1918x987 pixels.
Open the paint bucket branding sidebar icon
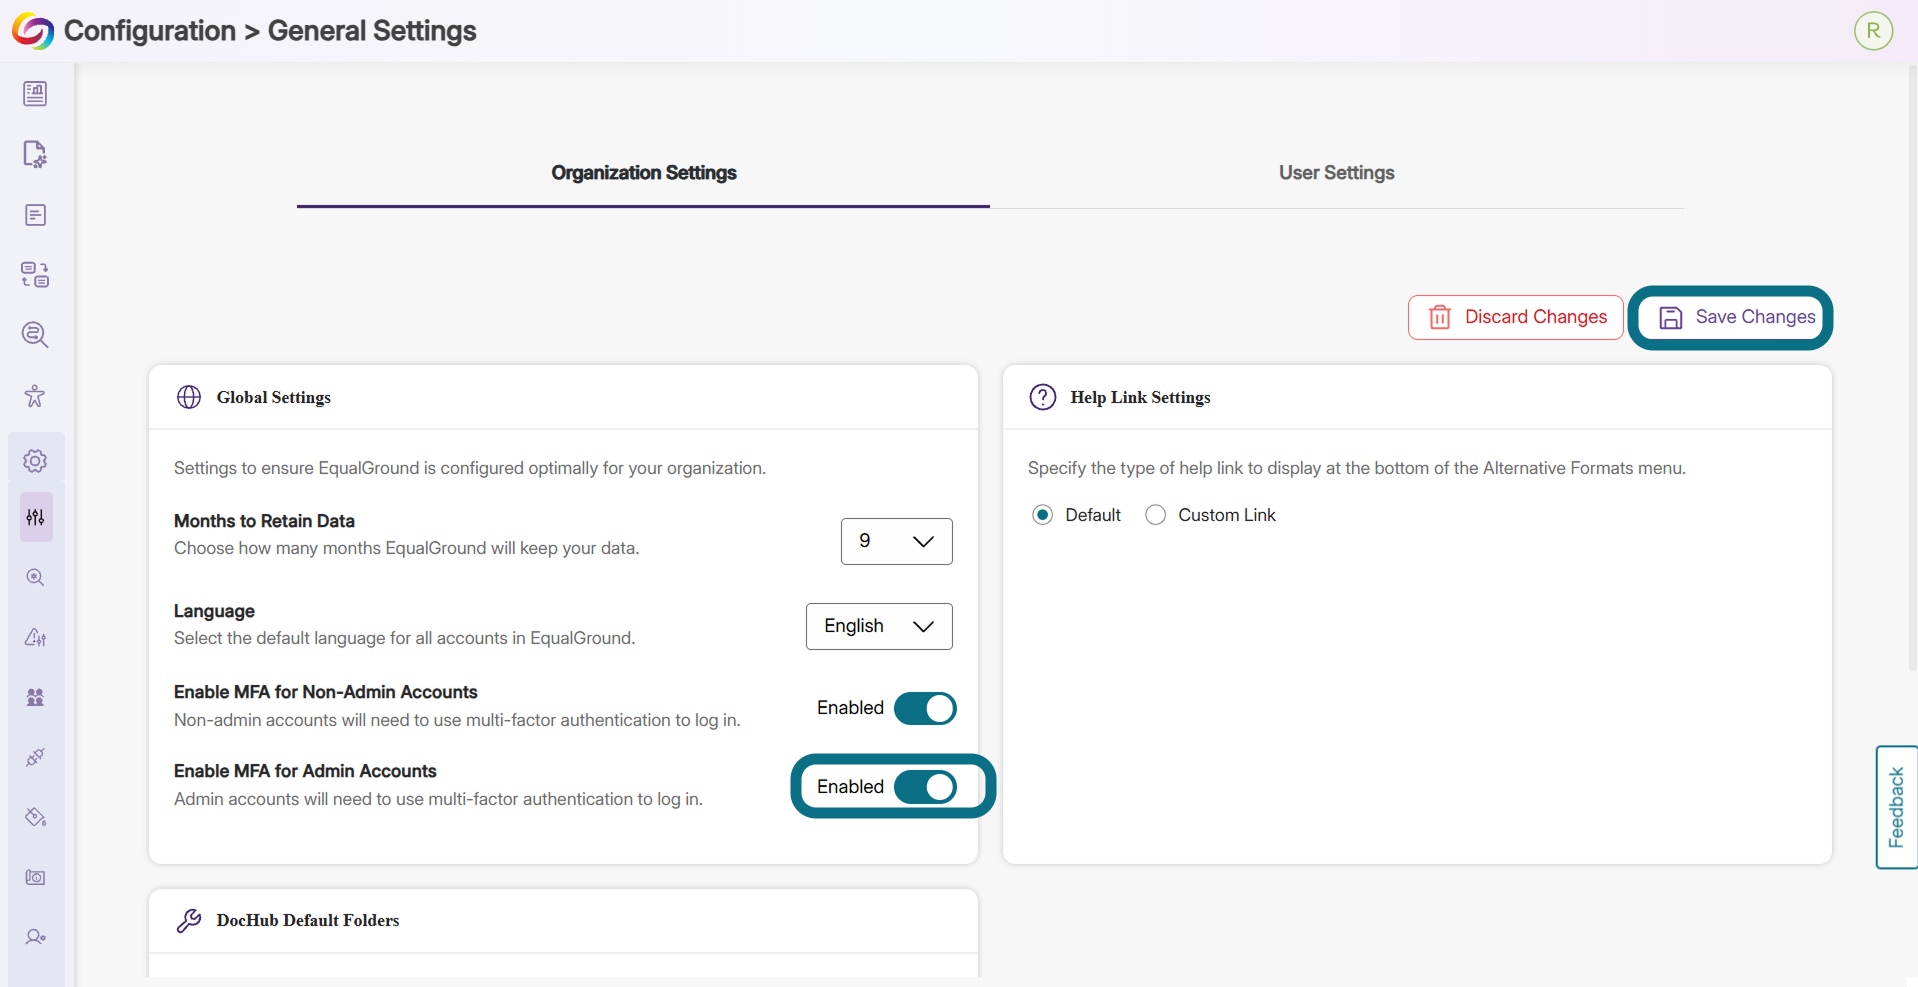pyautogui.click(x=35, y=818)
